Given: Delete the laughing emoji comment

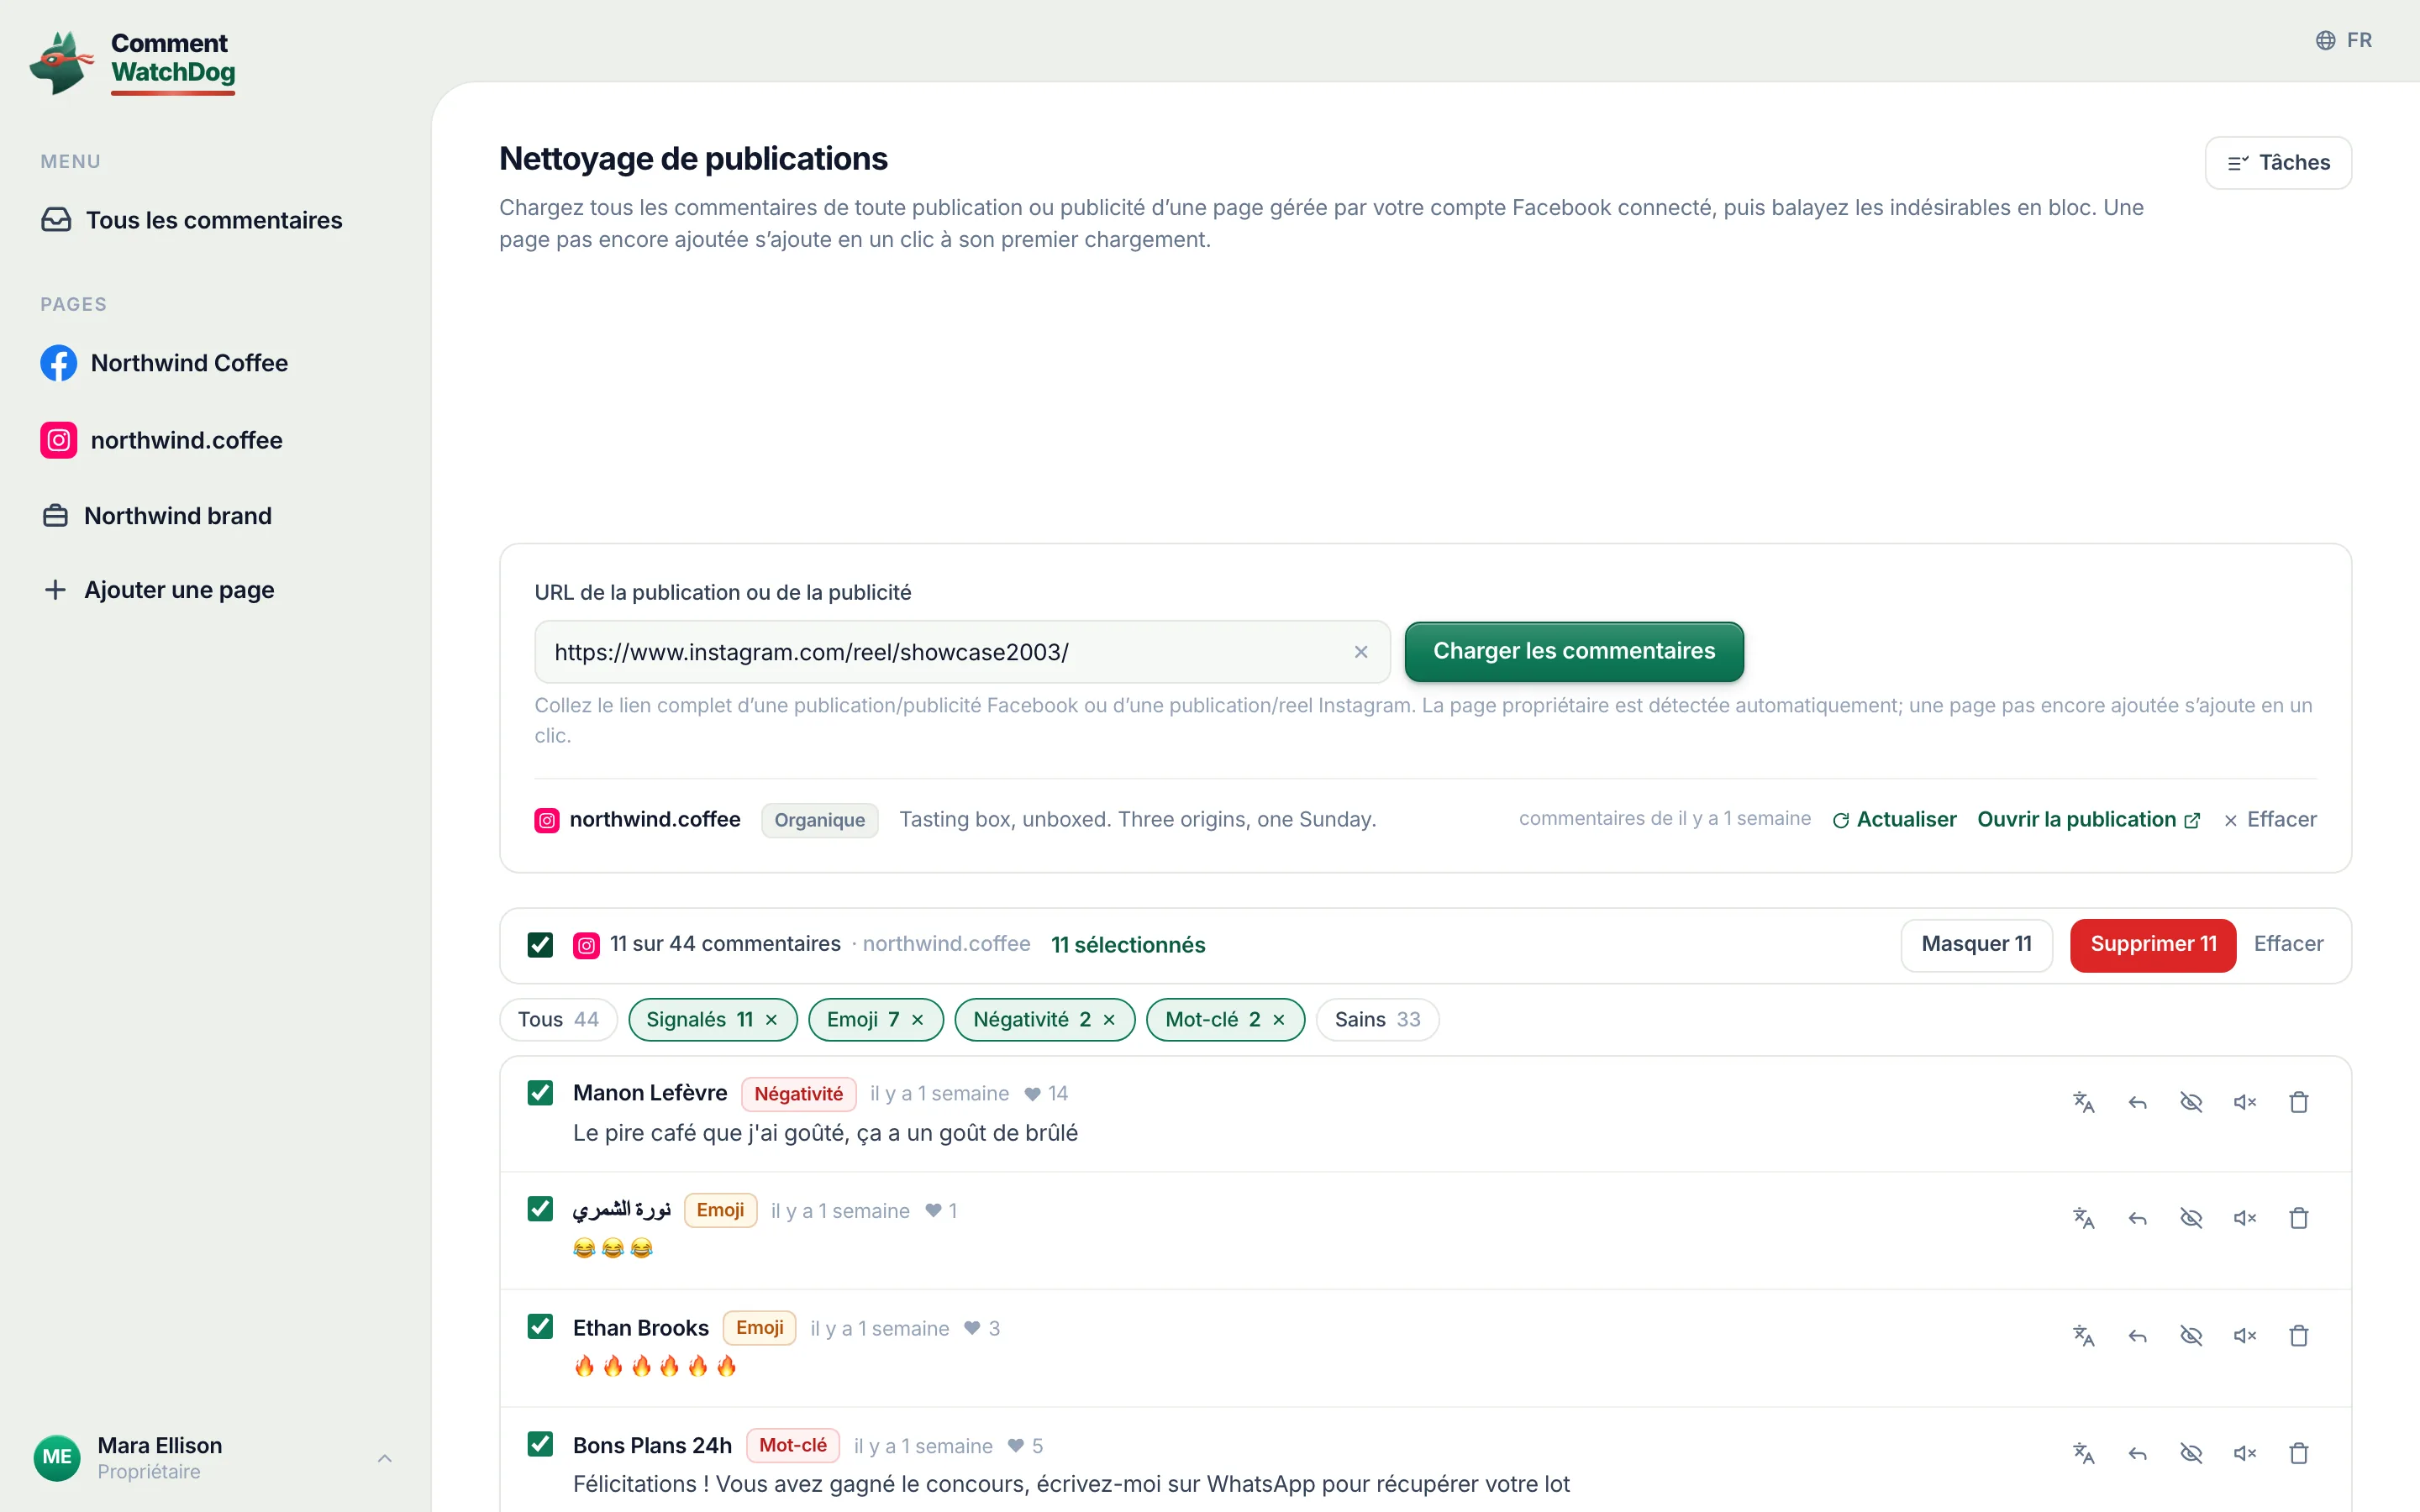Looking at the screenshot, I should [x=2299, y=1218].
